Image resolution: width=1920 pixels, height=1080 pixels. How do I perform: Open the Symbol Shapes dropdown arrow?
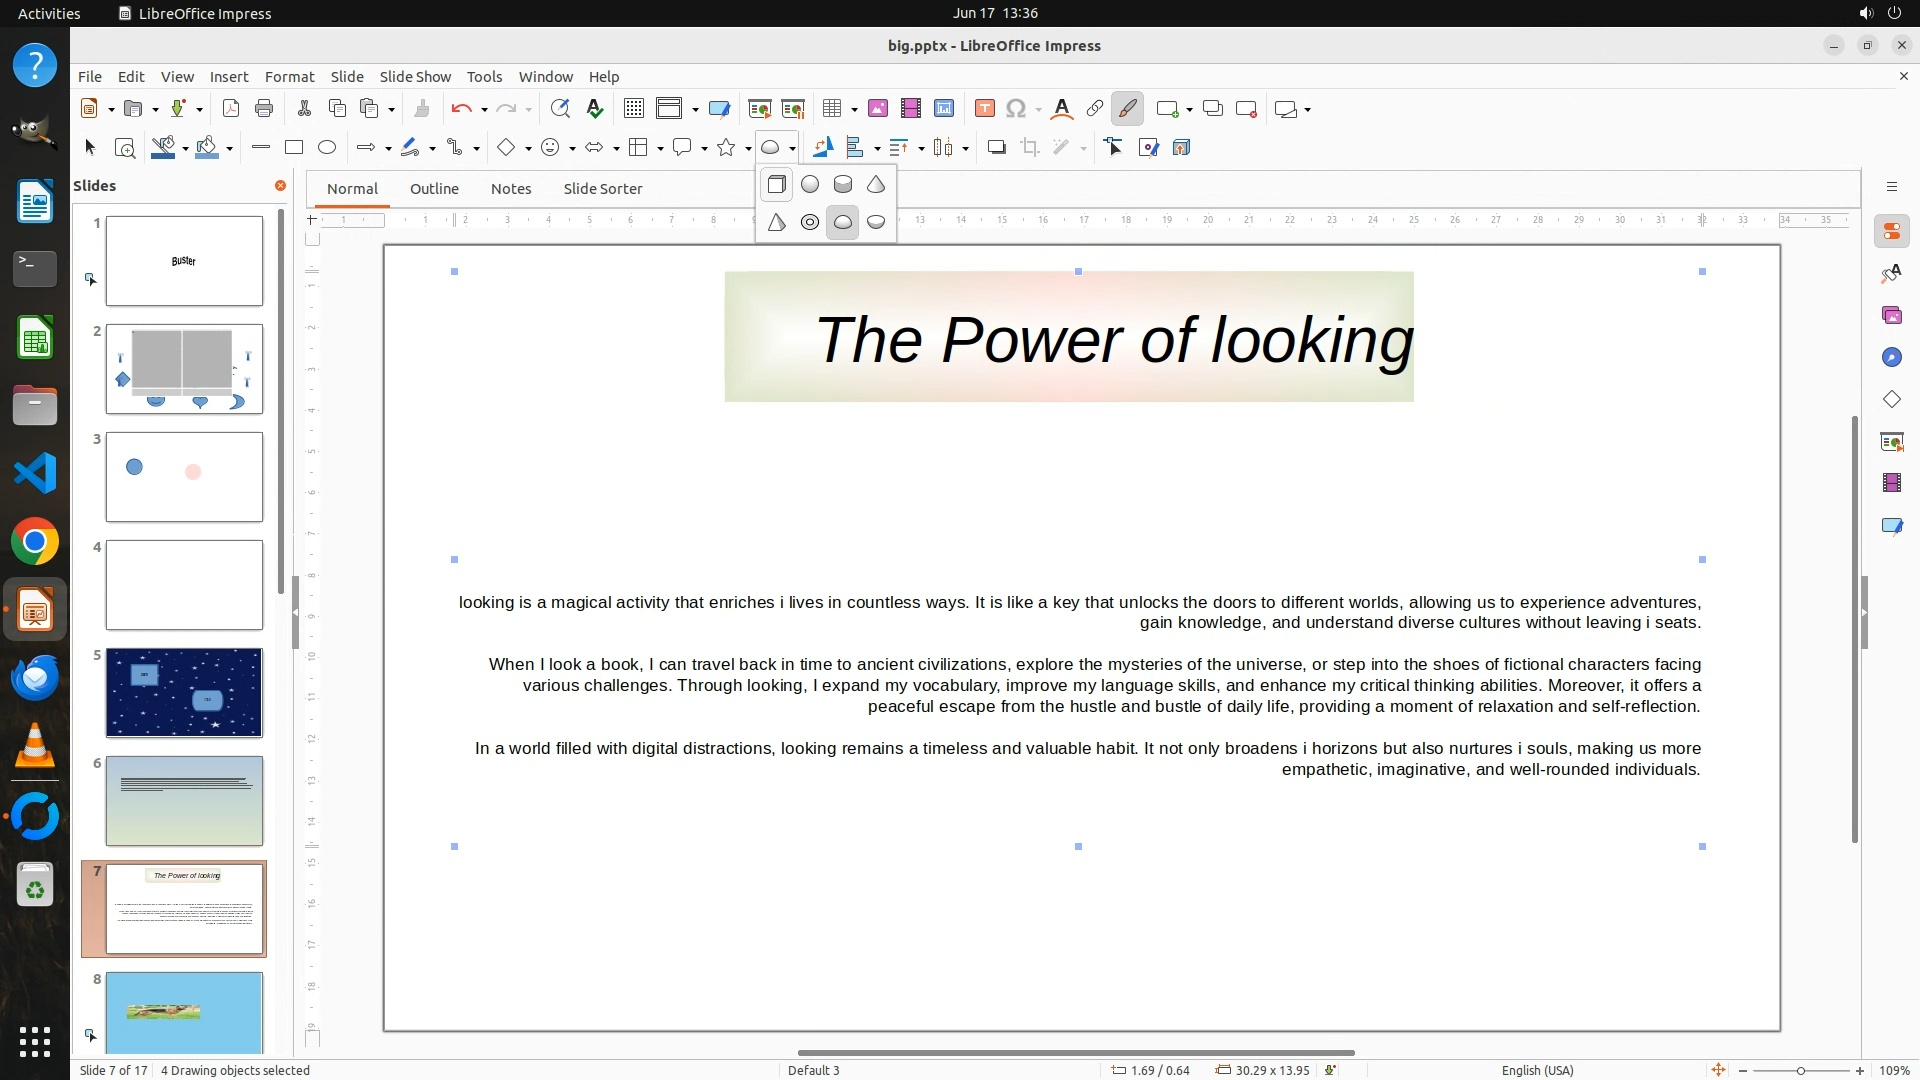coord(572,149)
